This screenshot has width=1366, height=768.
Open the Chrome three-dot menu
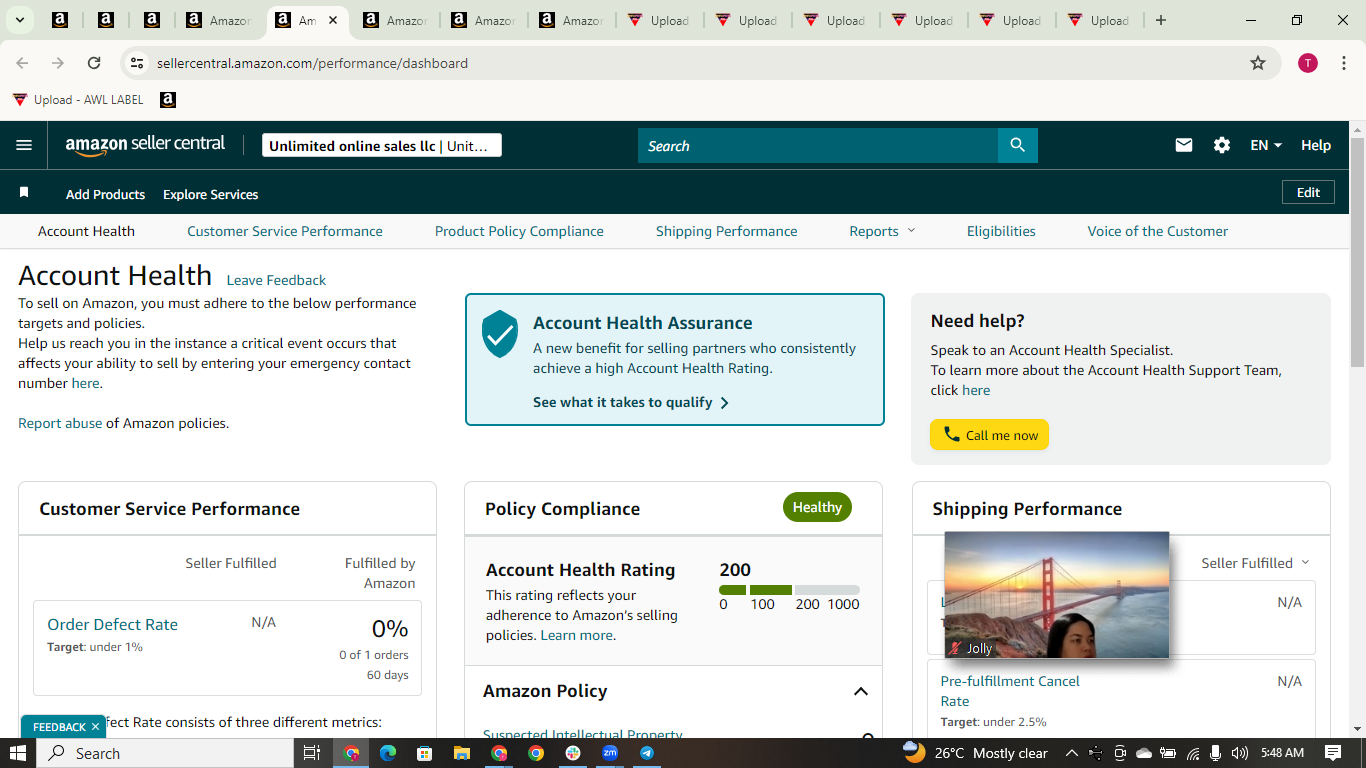[1344, 63]
